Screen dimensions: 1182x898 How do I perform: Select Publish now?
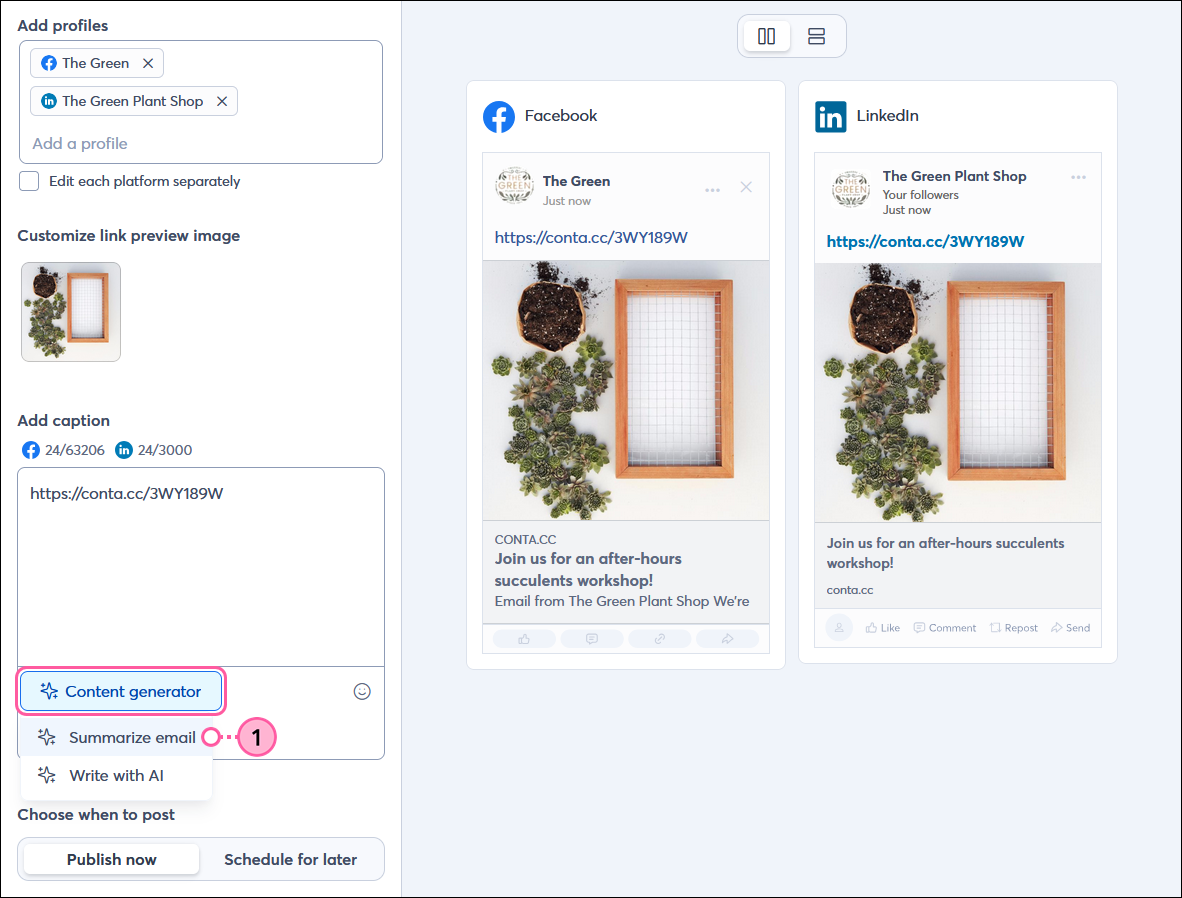[112, 860]
